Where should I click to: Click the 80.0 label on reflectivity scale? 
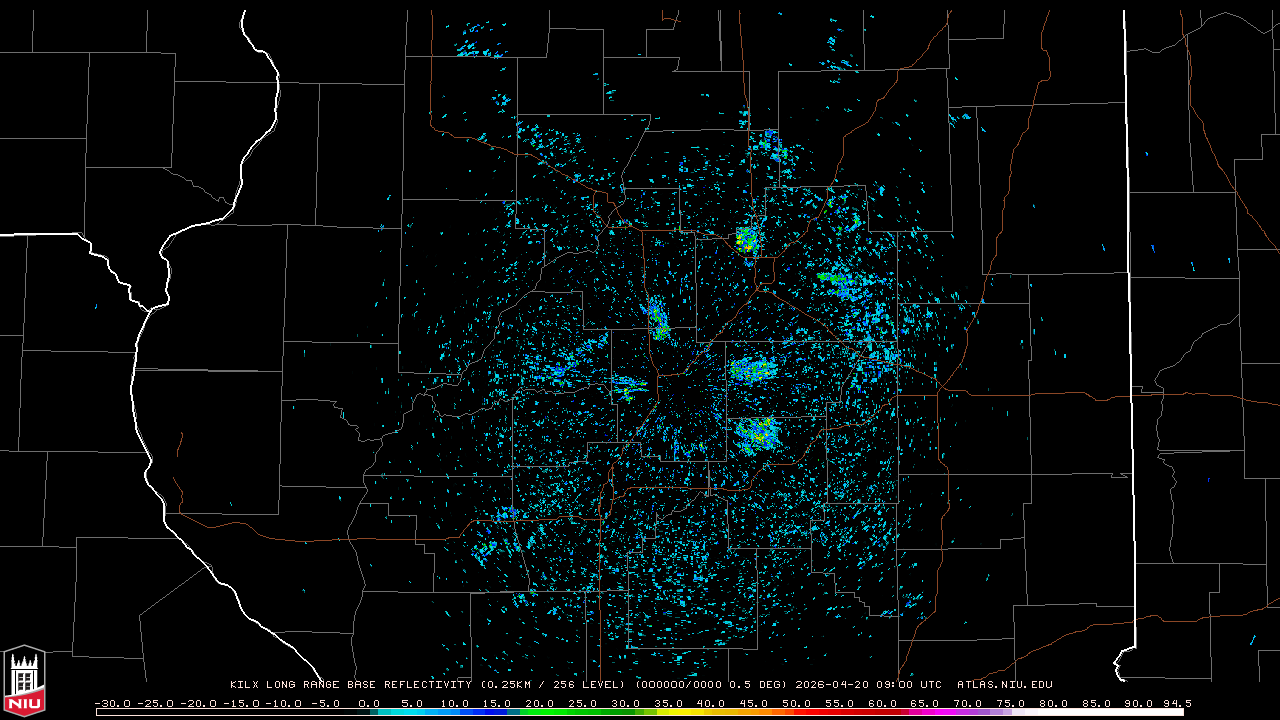click(x=1054, y=703)
